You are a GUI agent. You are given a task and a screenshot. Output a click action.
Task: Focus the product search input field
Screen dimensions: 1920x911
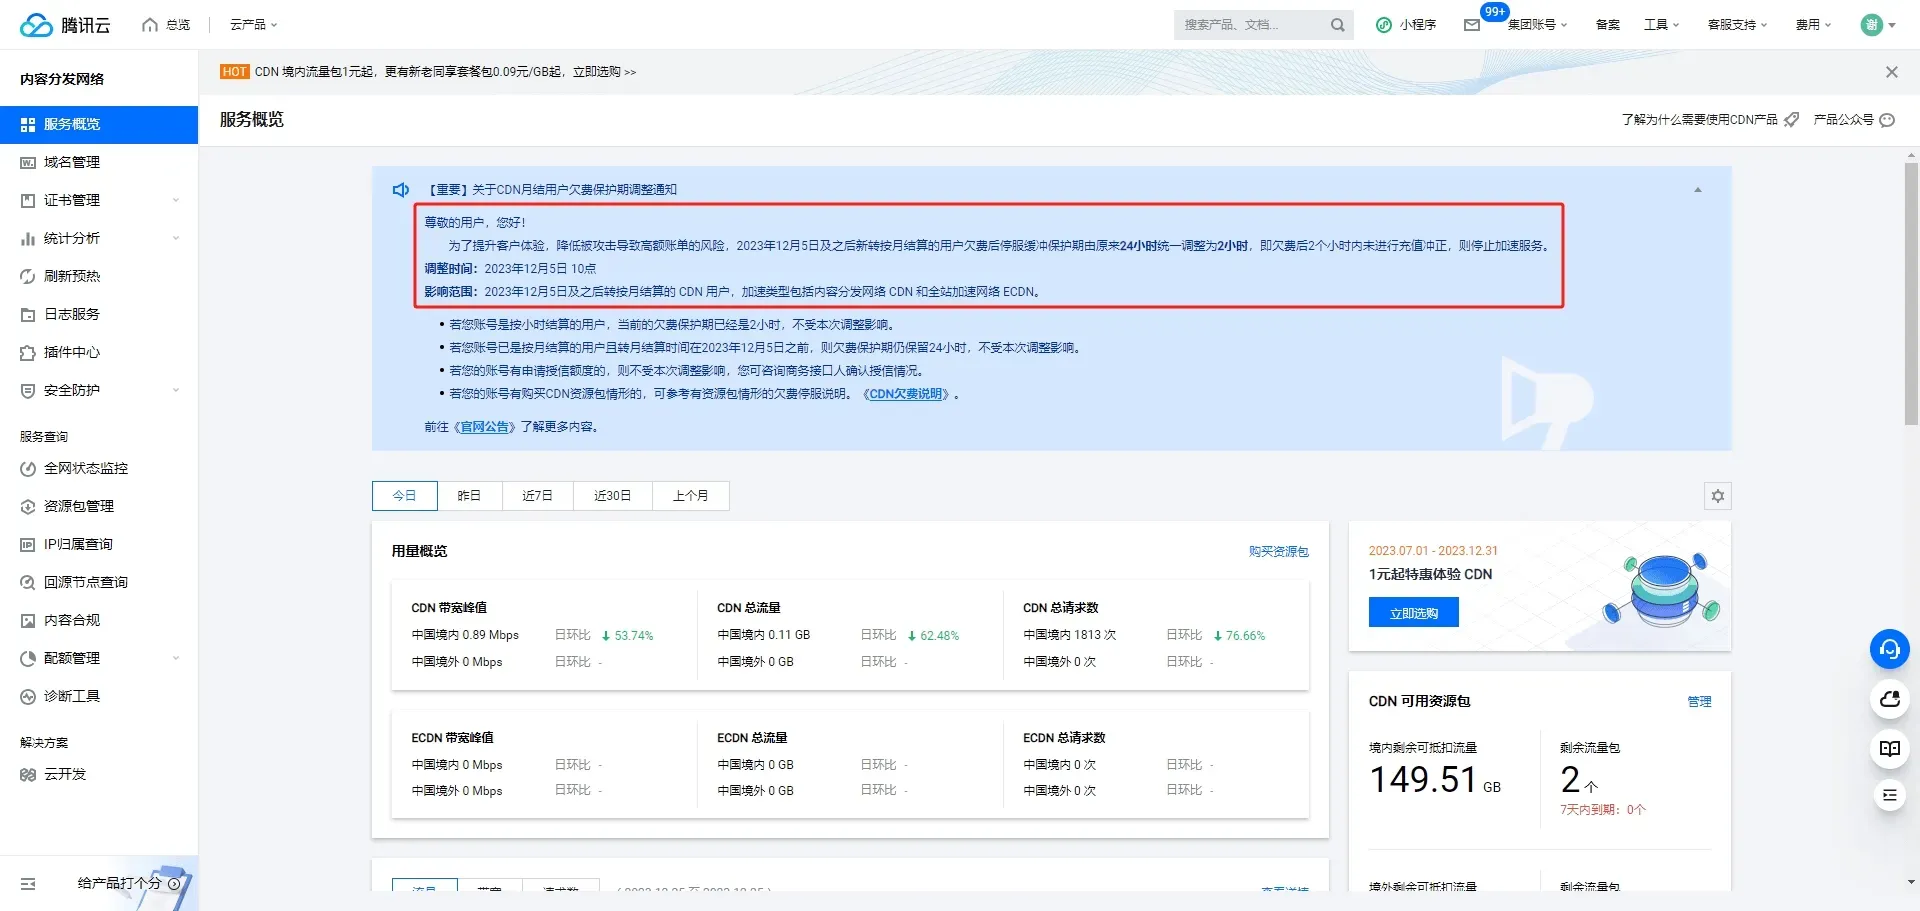tap(1250, 25)
